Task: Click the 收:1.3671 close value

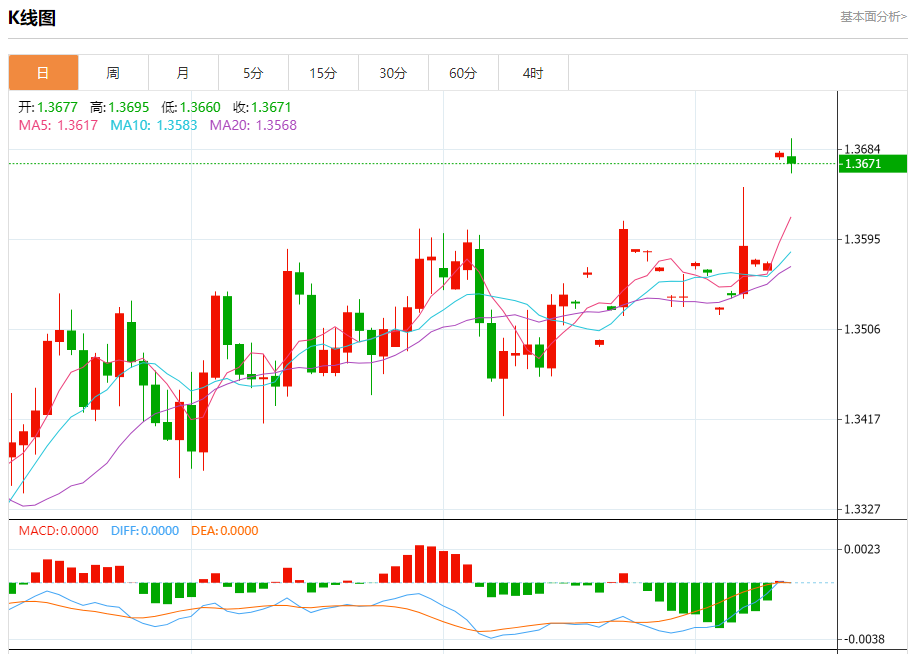Action: coord(262,107)
